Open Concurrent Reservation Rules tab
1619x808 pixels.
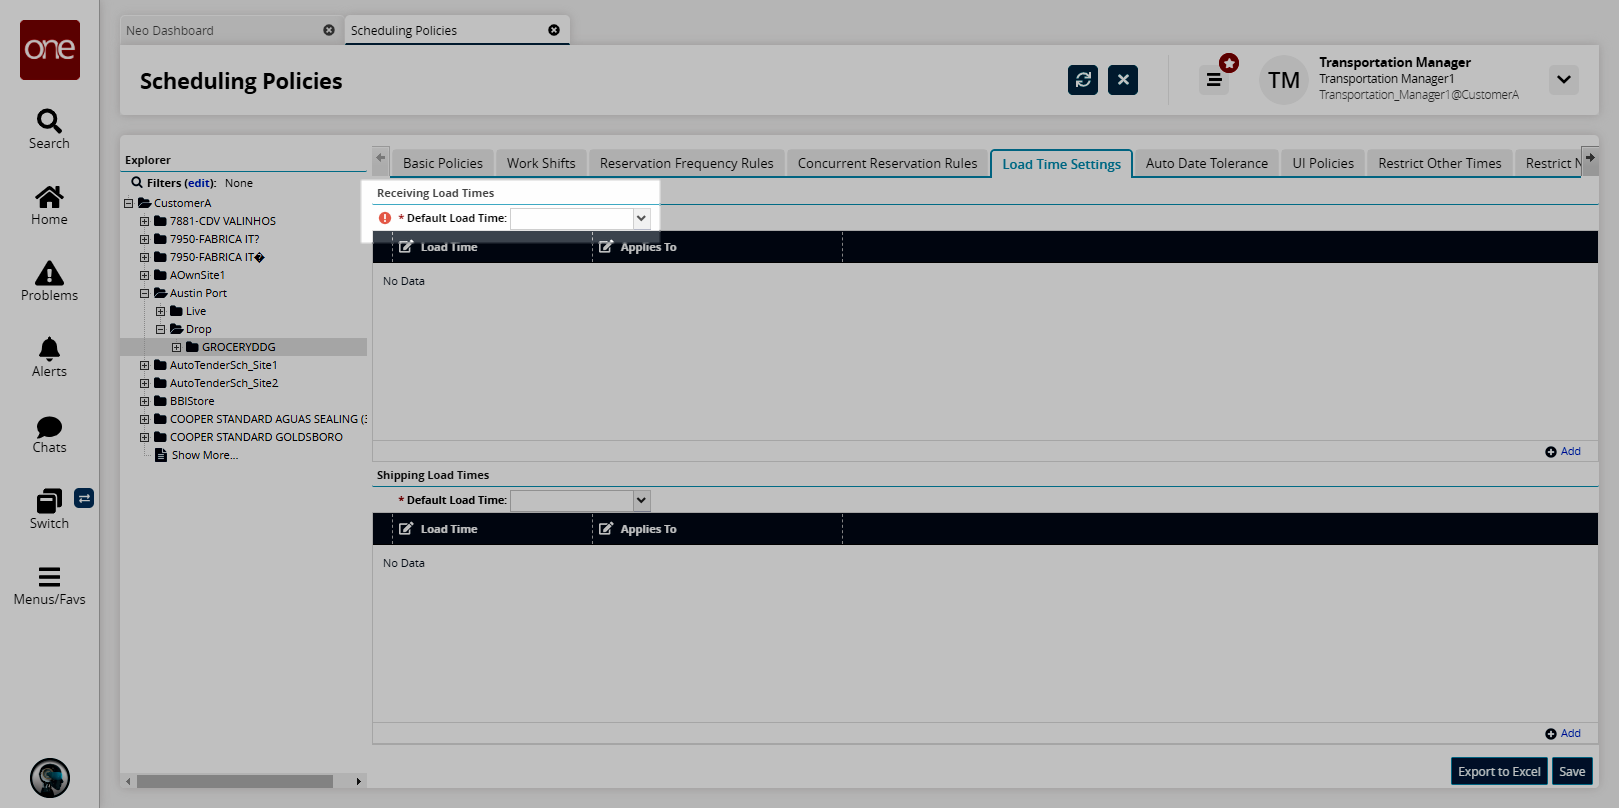pyautogui.click(x=888, y=163)
